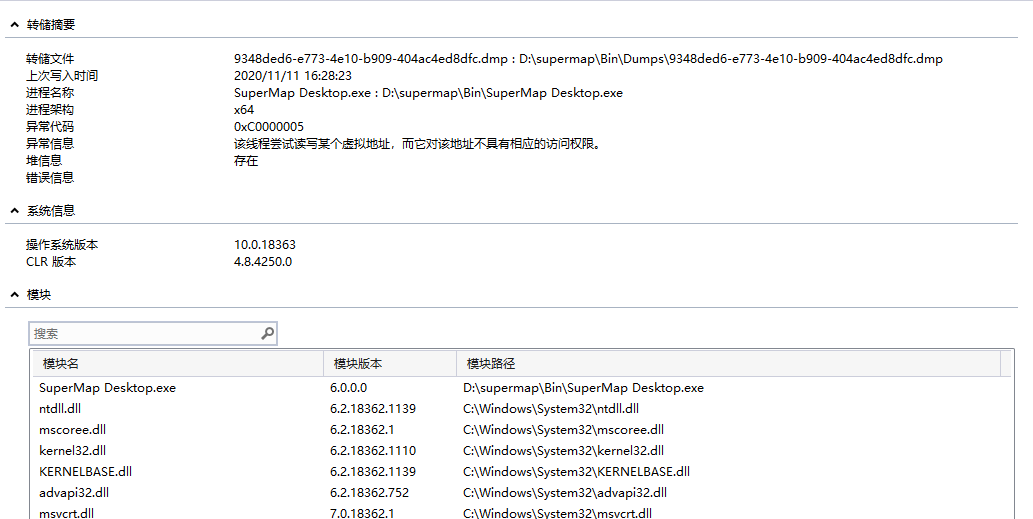The height and width of the screenshot is (519, 1033).
Task: Collapse the 系统信息 section
Action: point(14,211)
